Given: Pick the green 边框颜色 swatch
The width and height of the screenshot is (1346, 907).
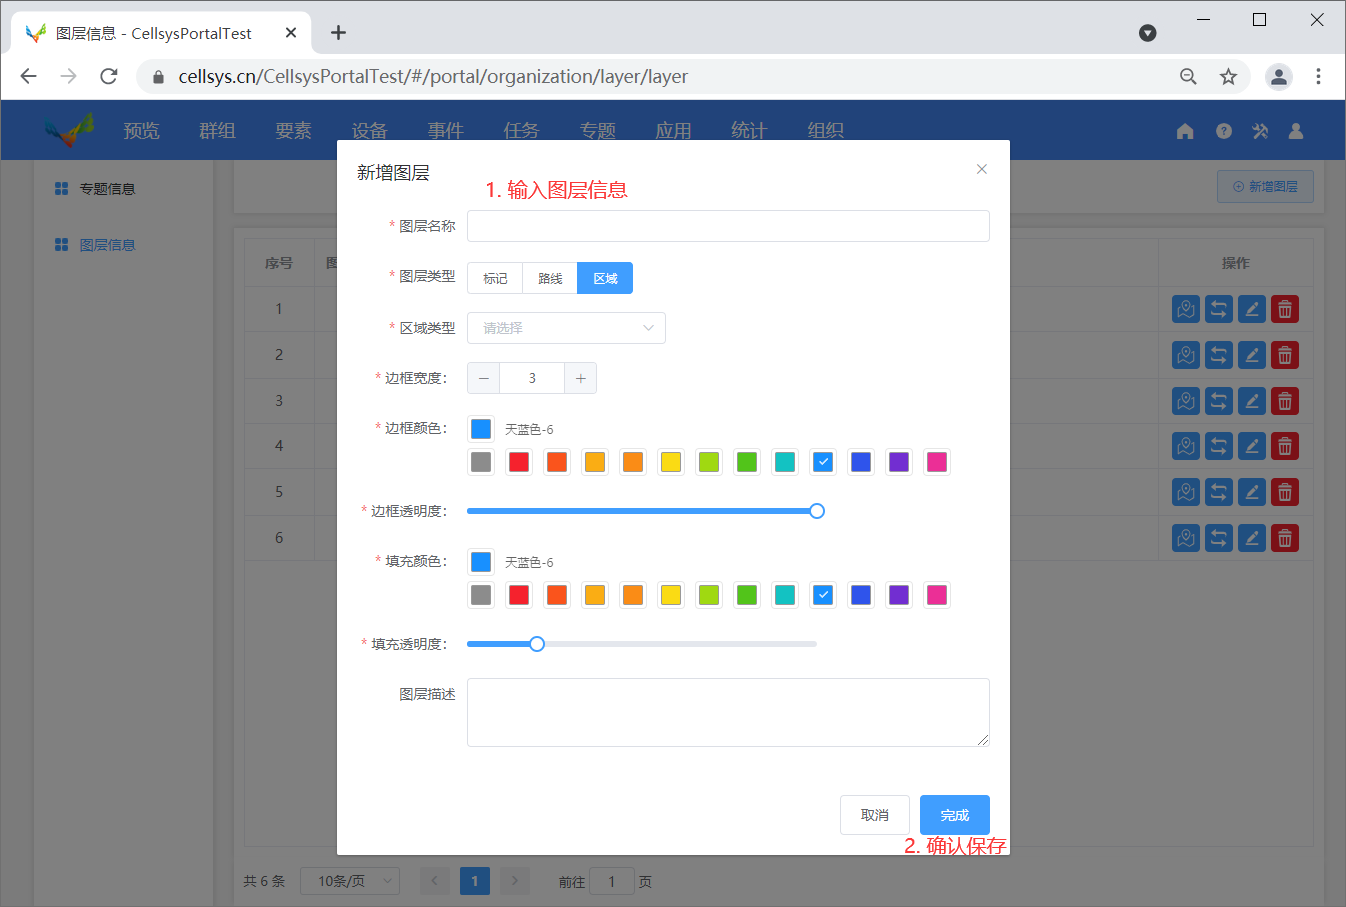Looking at the screenshot, I should coord(747,462).
